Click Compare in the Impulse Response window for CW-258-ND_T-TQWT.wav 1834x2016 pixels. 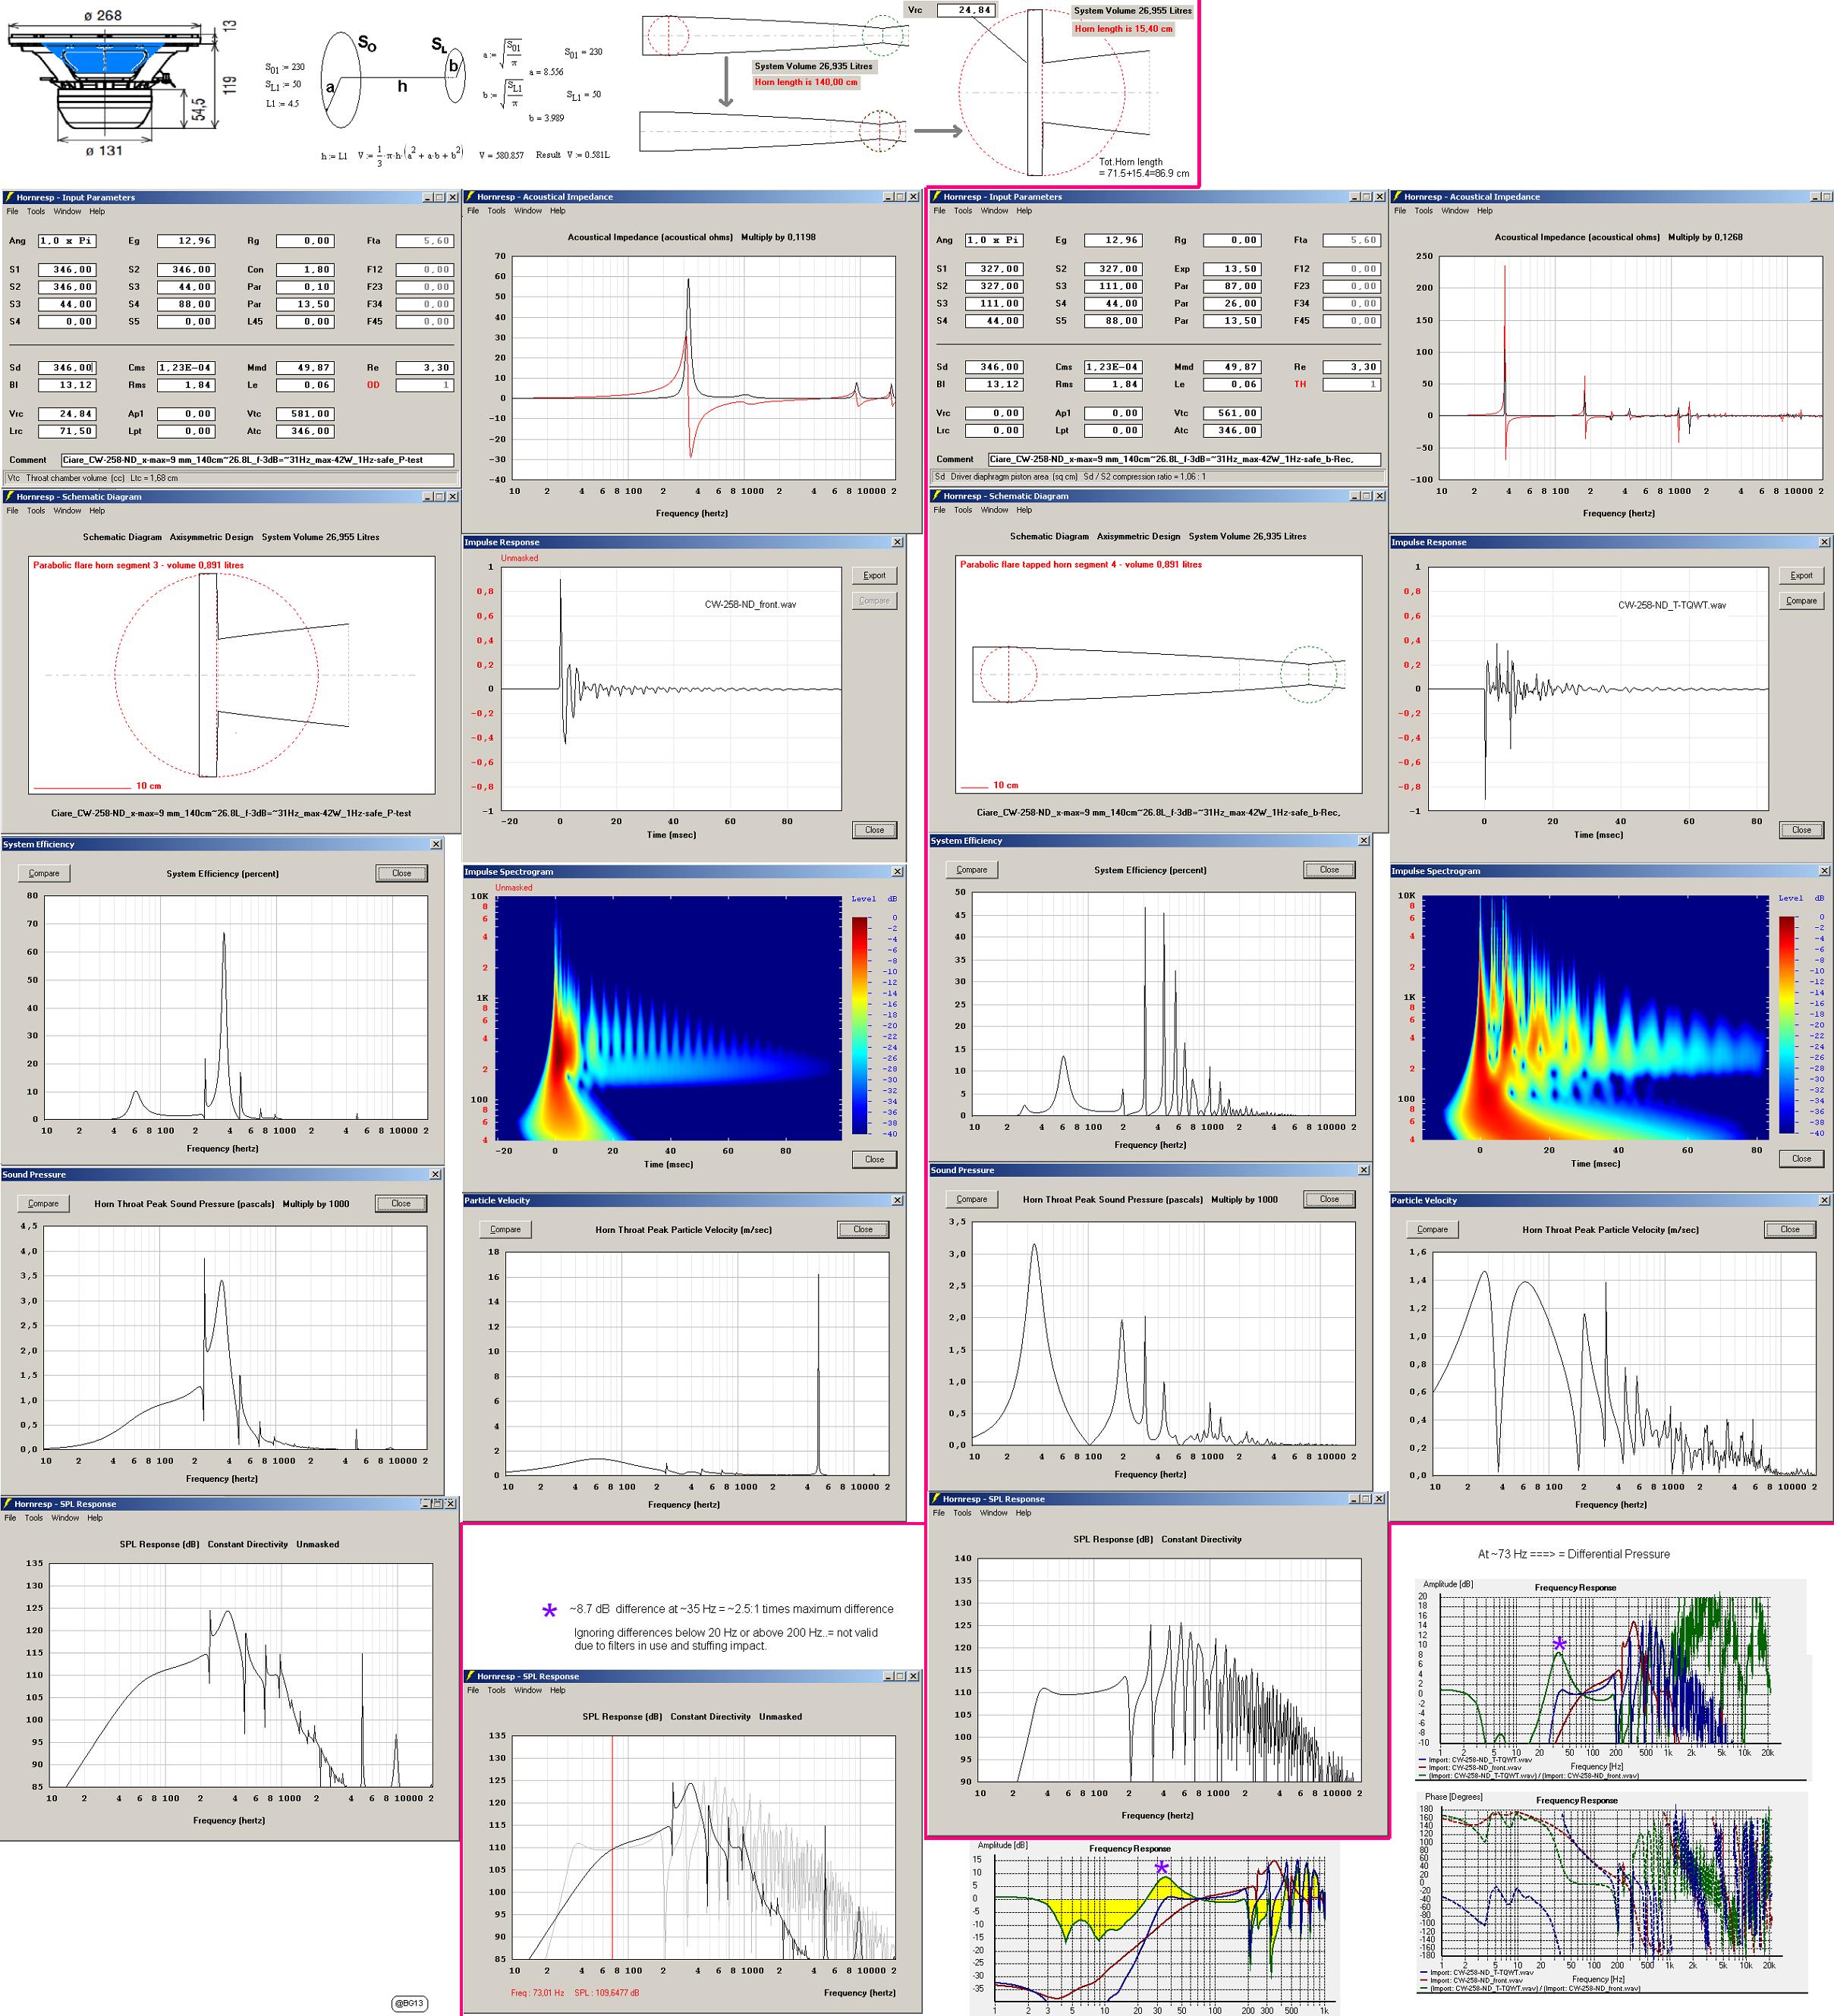click(1801, 600)
